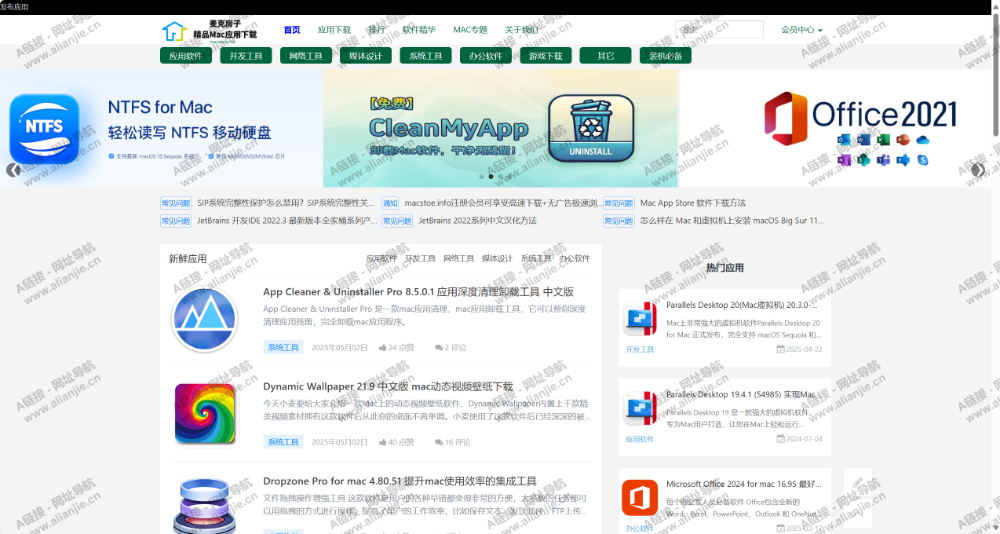1000x534 pixels.
Task: Click the 装机必备 green category button
Action: [665, 56]
